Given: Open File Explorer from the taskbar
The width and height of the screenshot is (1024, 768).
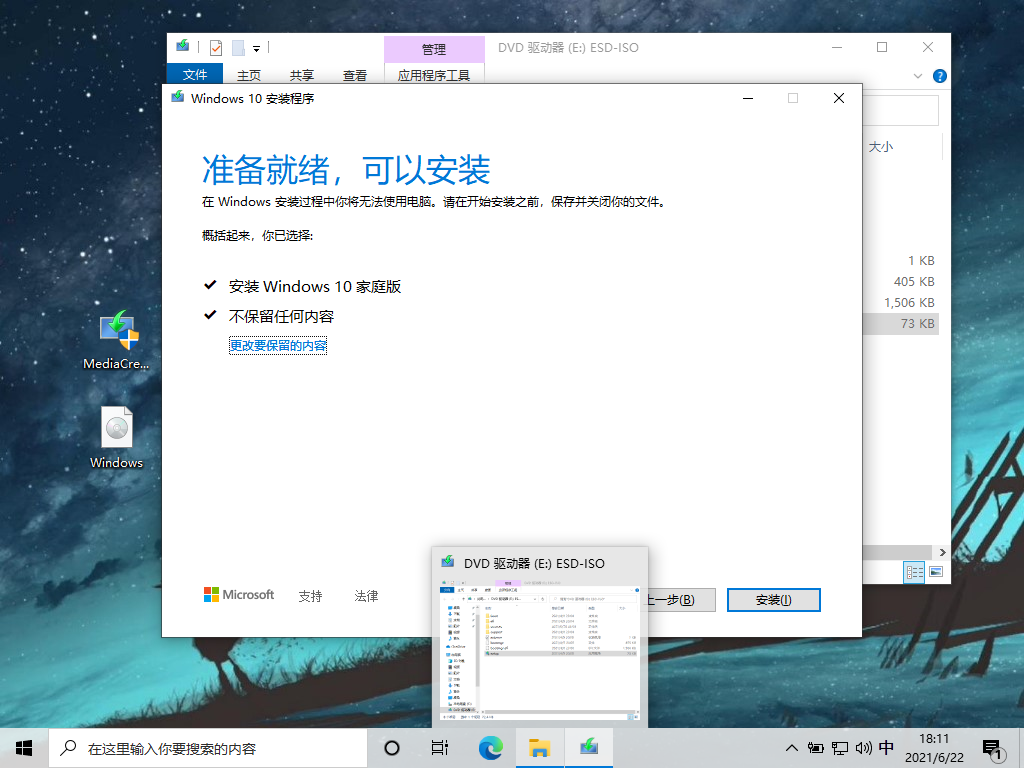Looking at the screenshot, I should 539,748.
